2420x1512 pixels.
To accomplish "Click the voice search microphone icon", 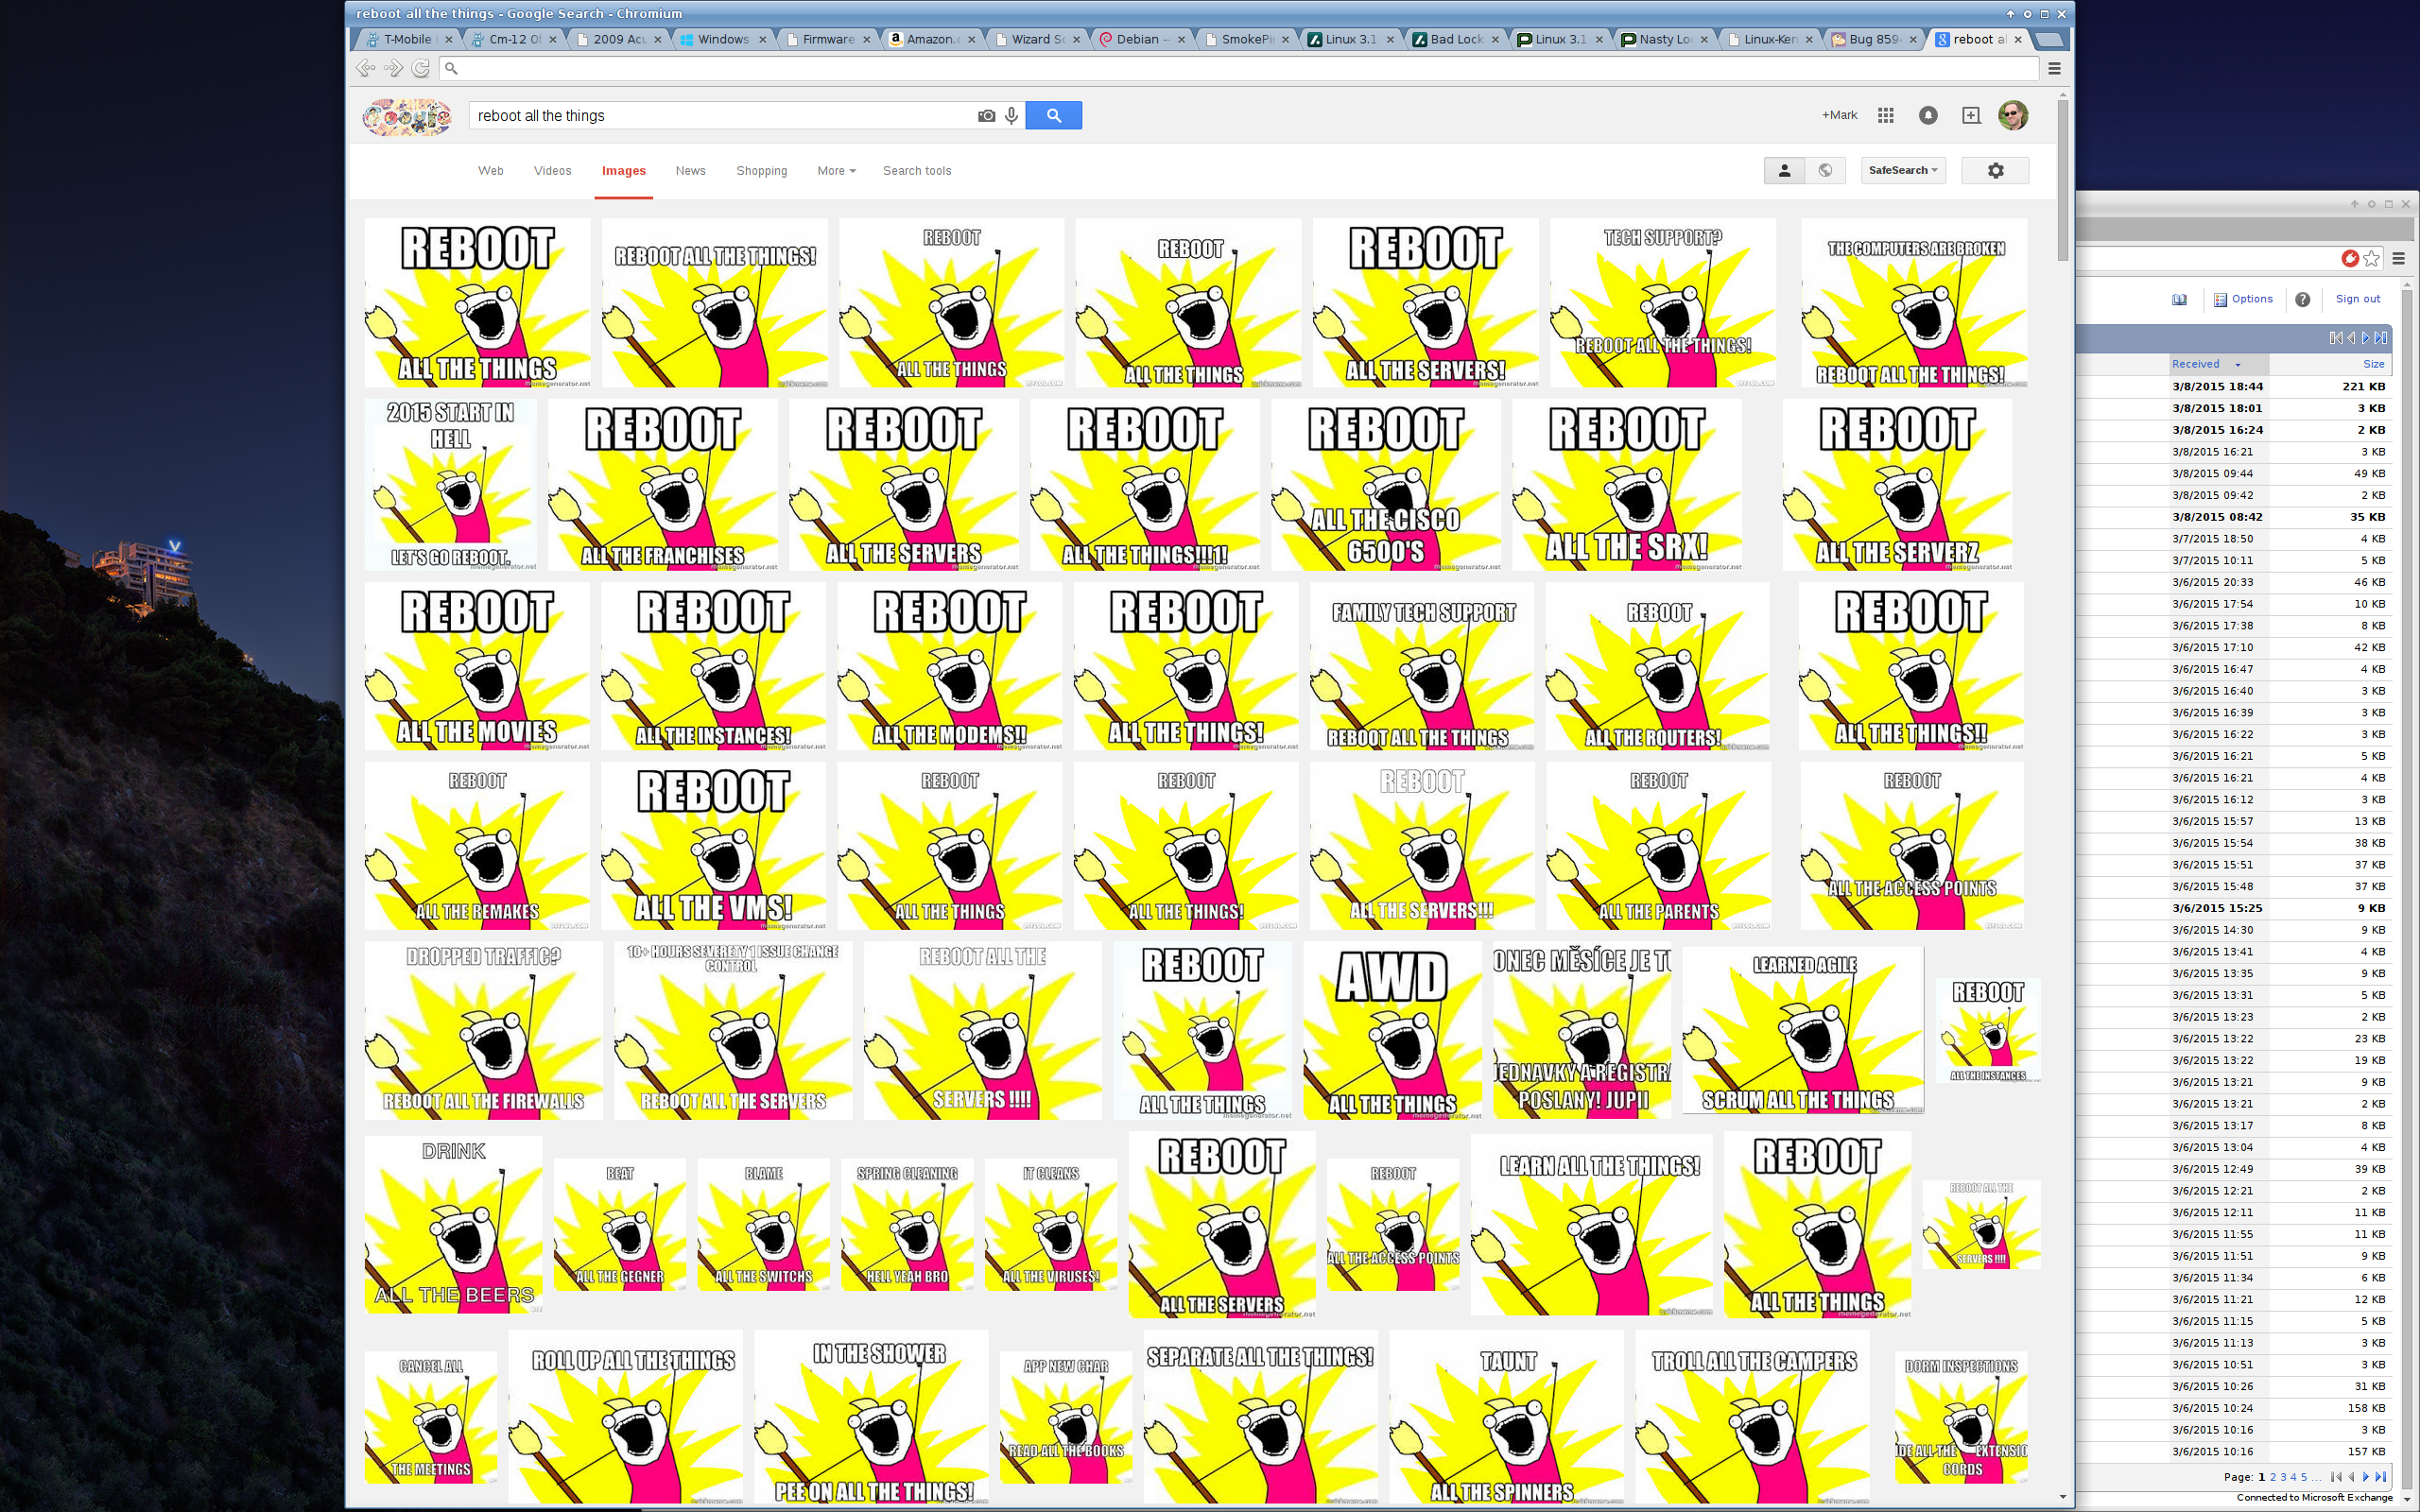I will [x=1011, y=116].
